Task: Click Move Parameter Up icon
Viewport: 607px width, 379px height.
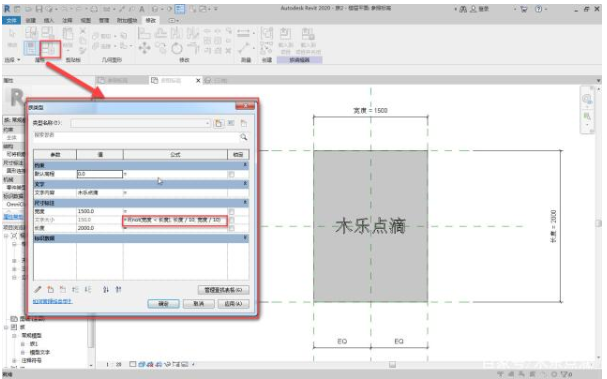Action: (75, 289)
